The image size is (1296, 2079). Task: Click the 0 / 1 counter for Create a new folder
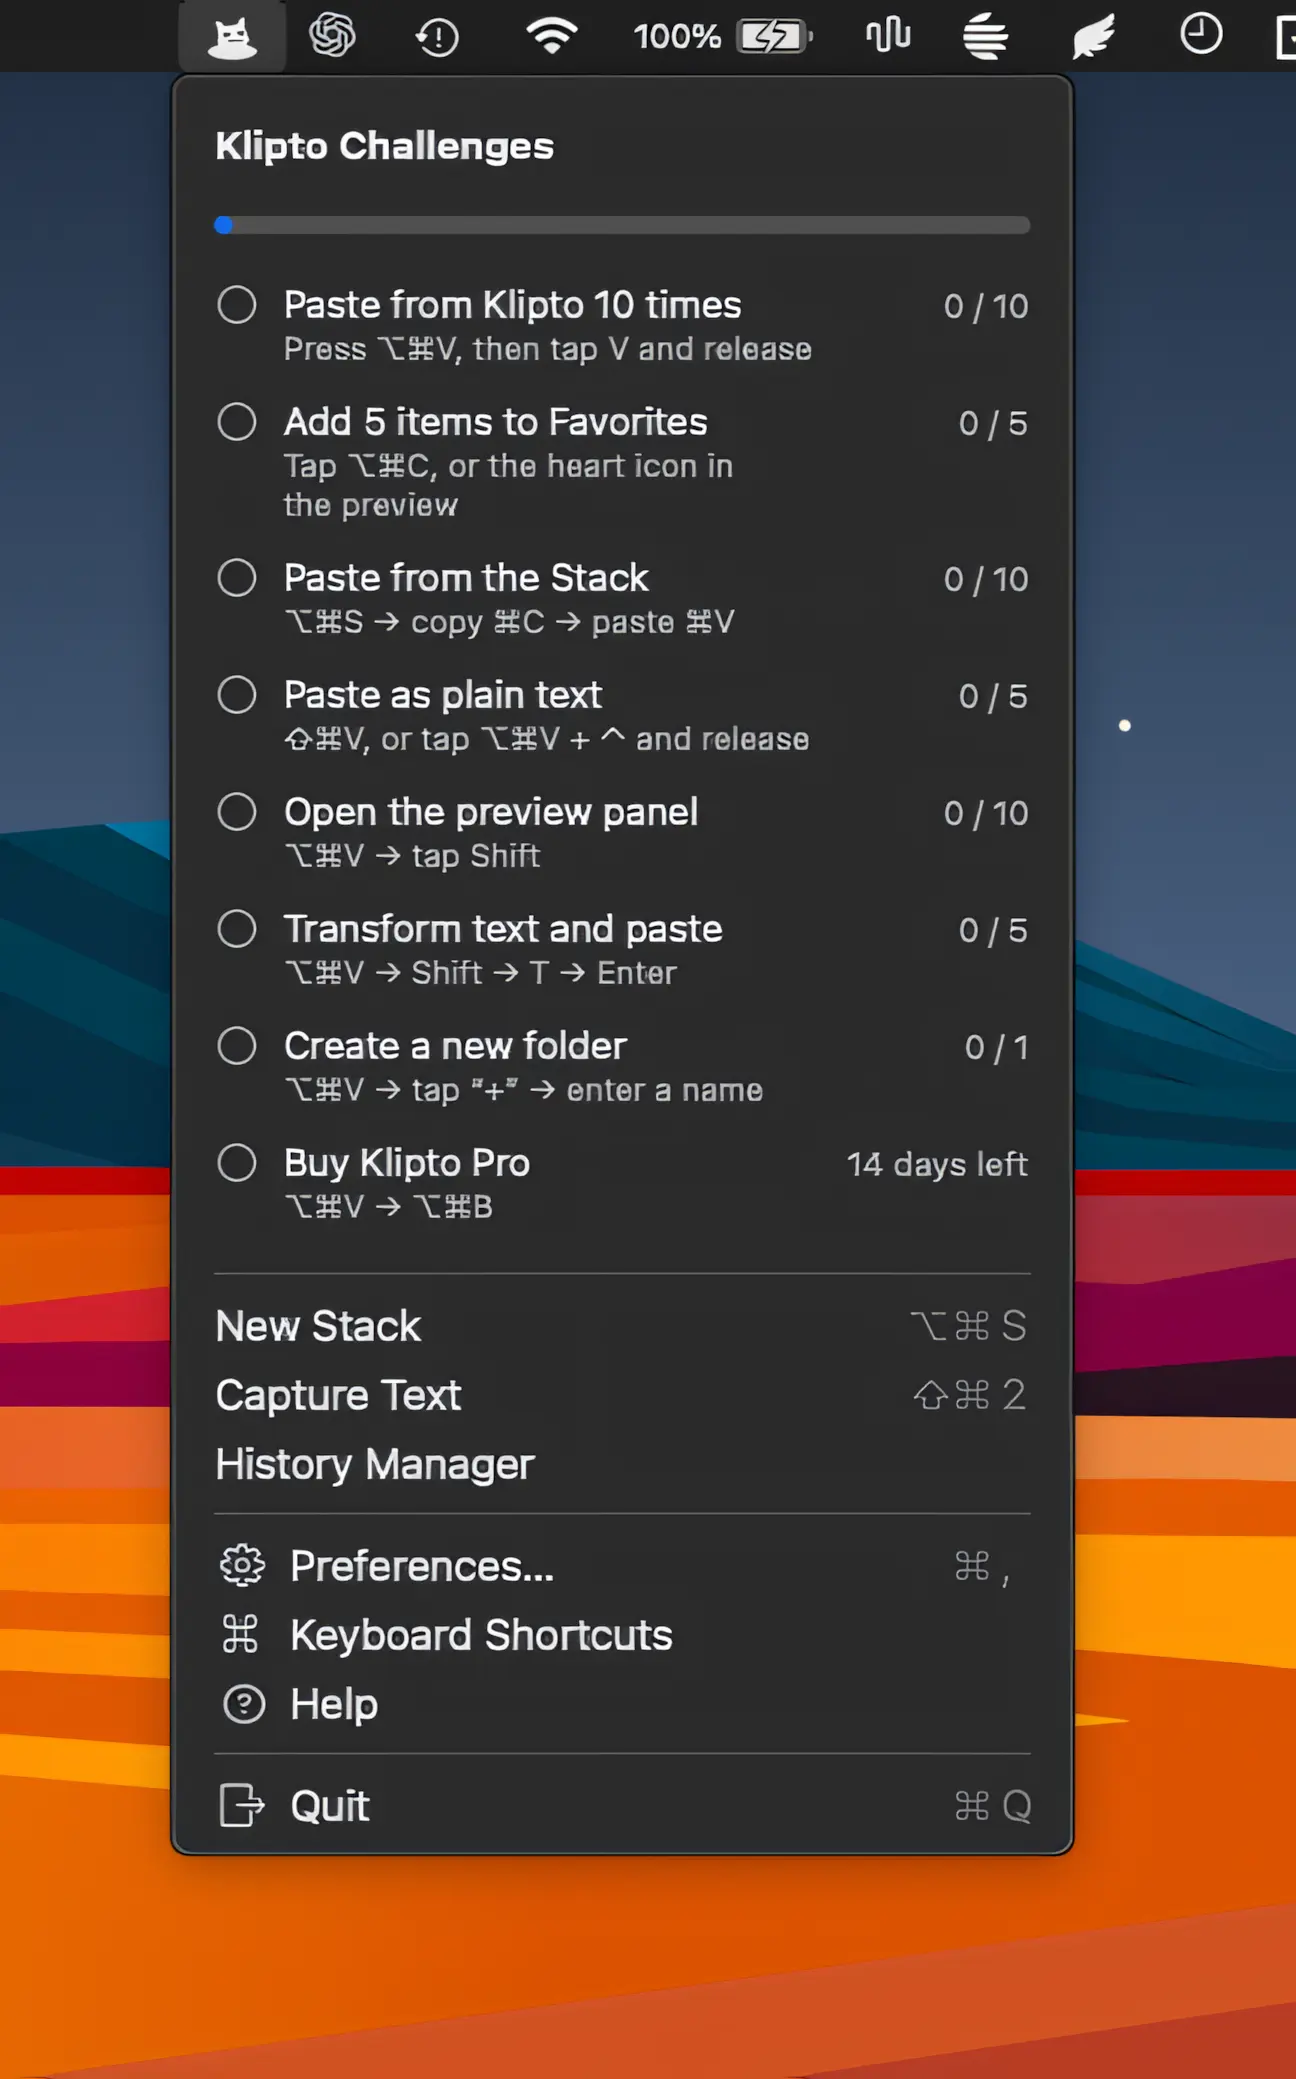pyautogui.click(x=996, y=1047)
